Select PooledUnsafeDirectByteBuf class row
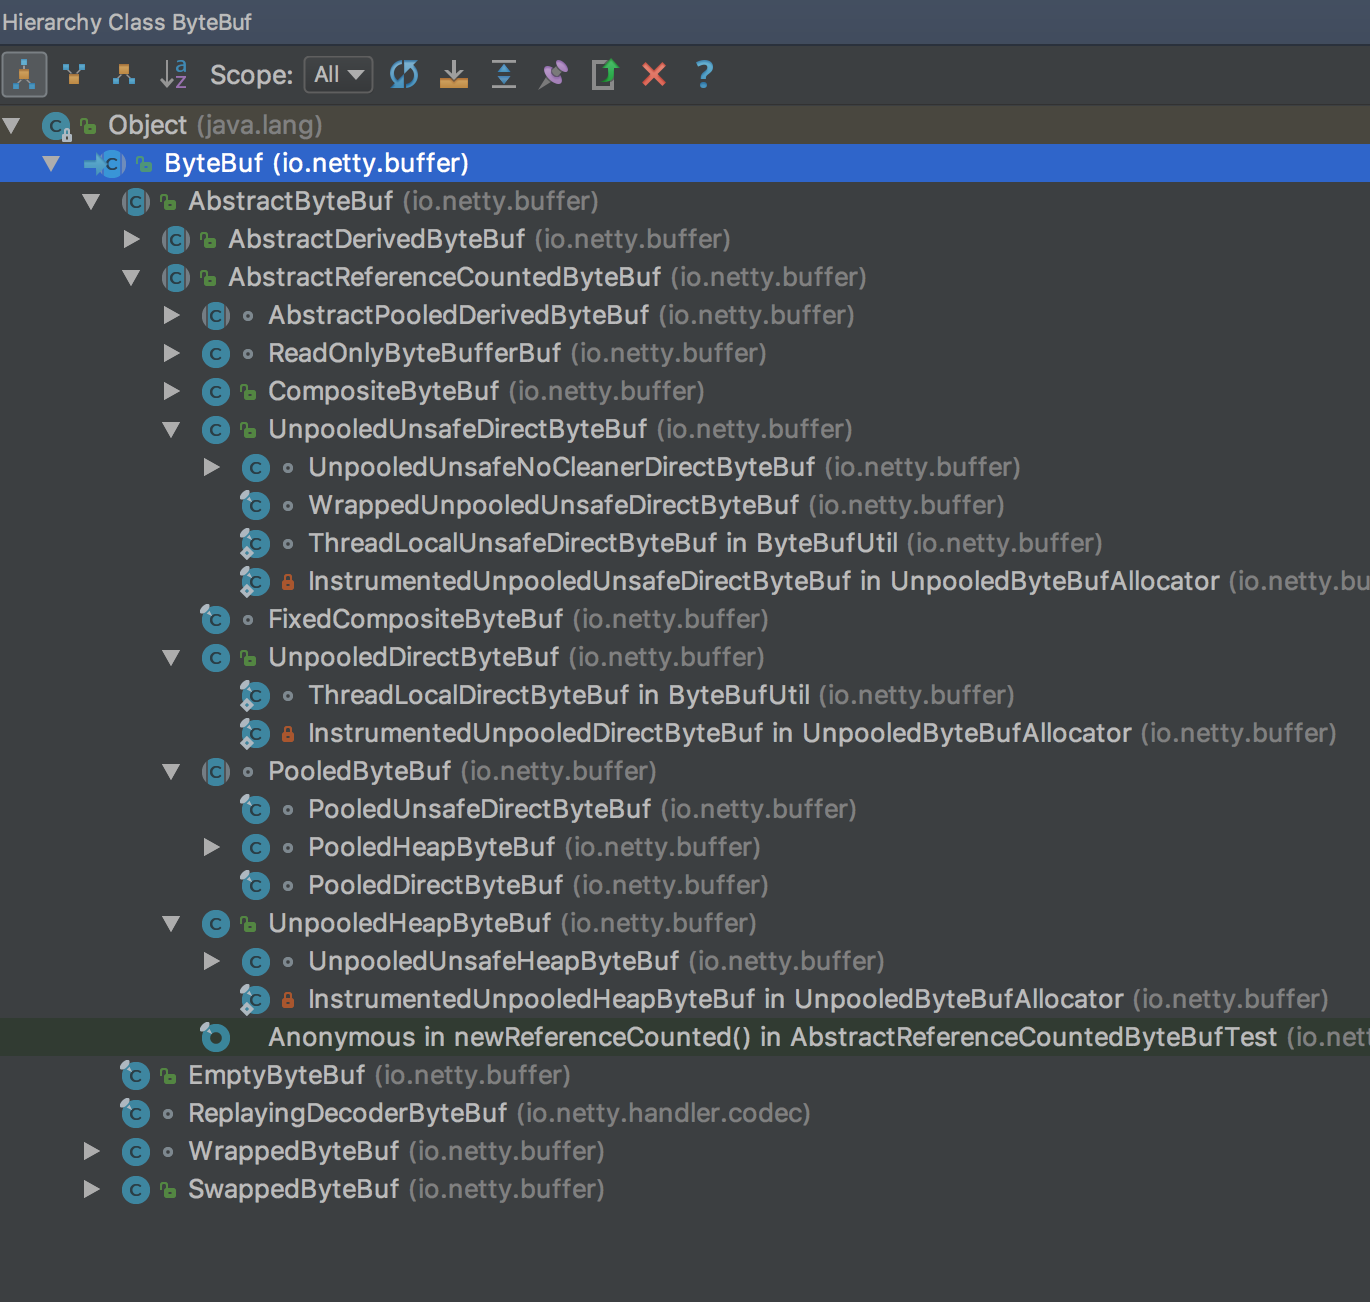Viewport: 1370px width, 1302px height. [x=685, y=809]
